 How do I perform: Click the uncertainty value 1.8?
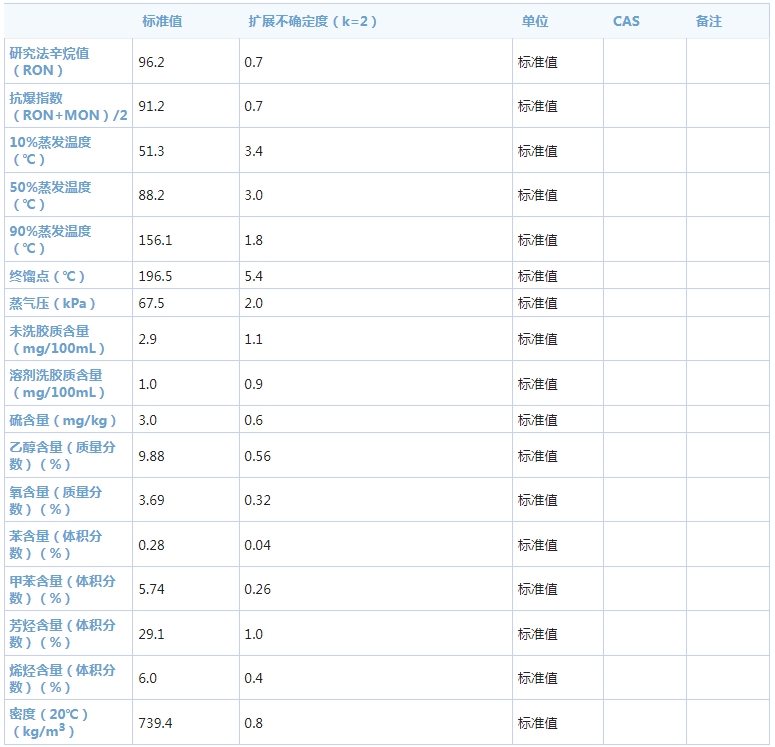point(254,240)
